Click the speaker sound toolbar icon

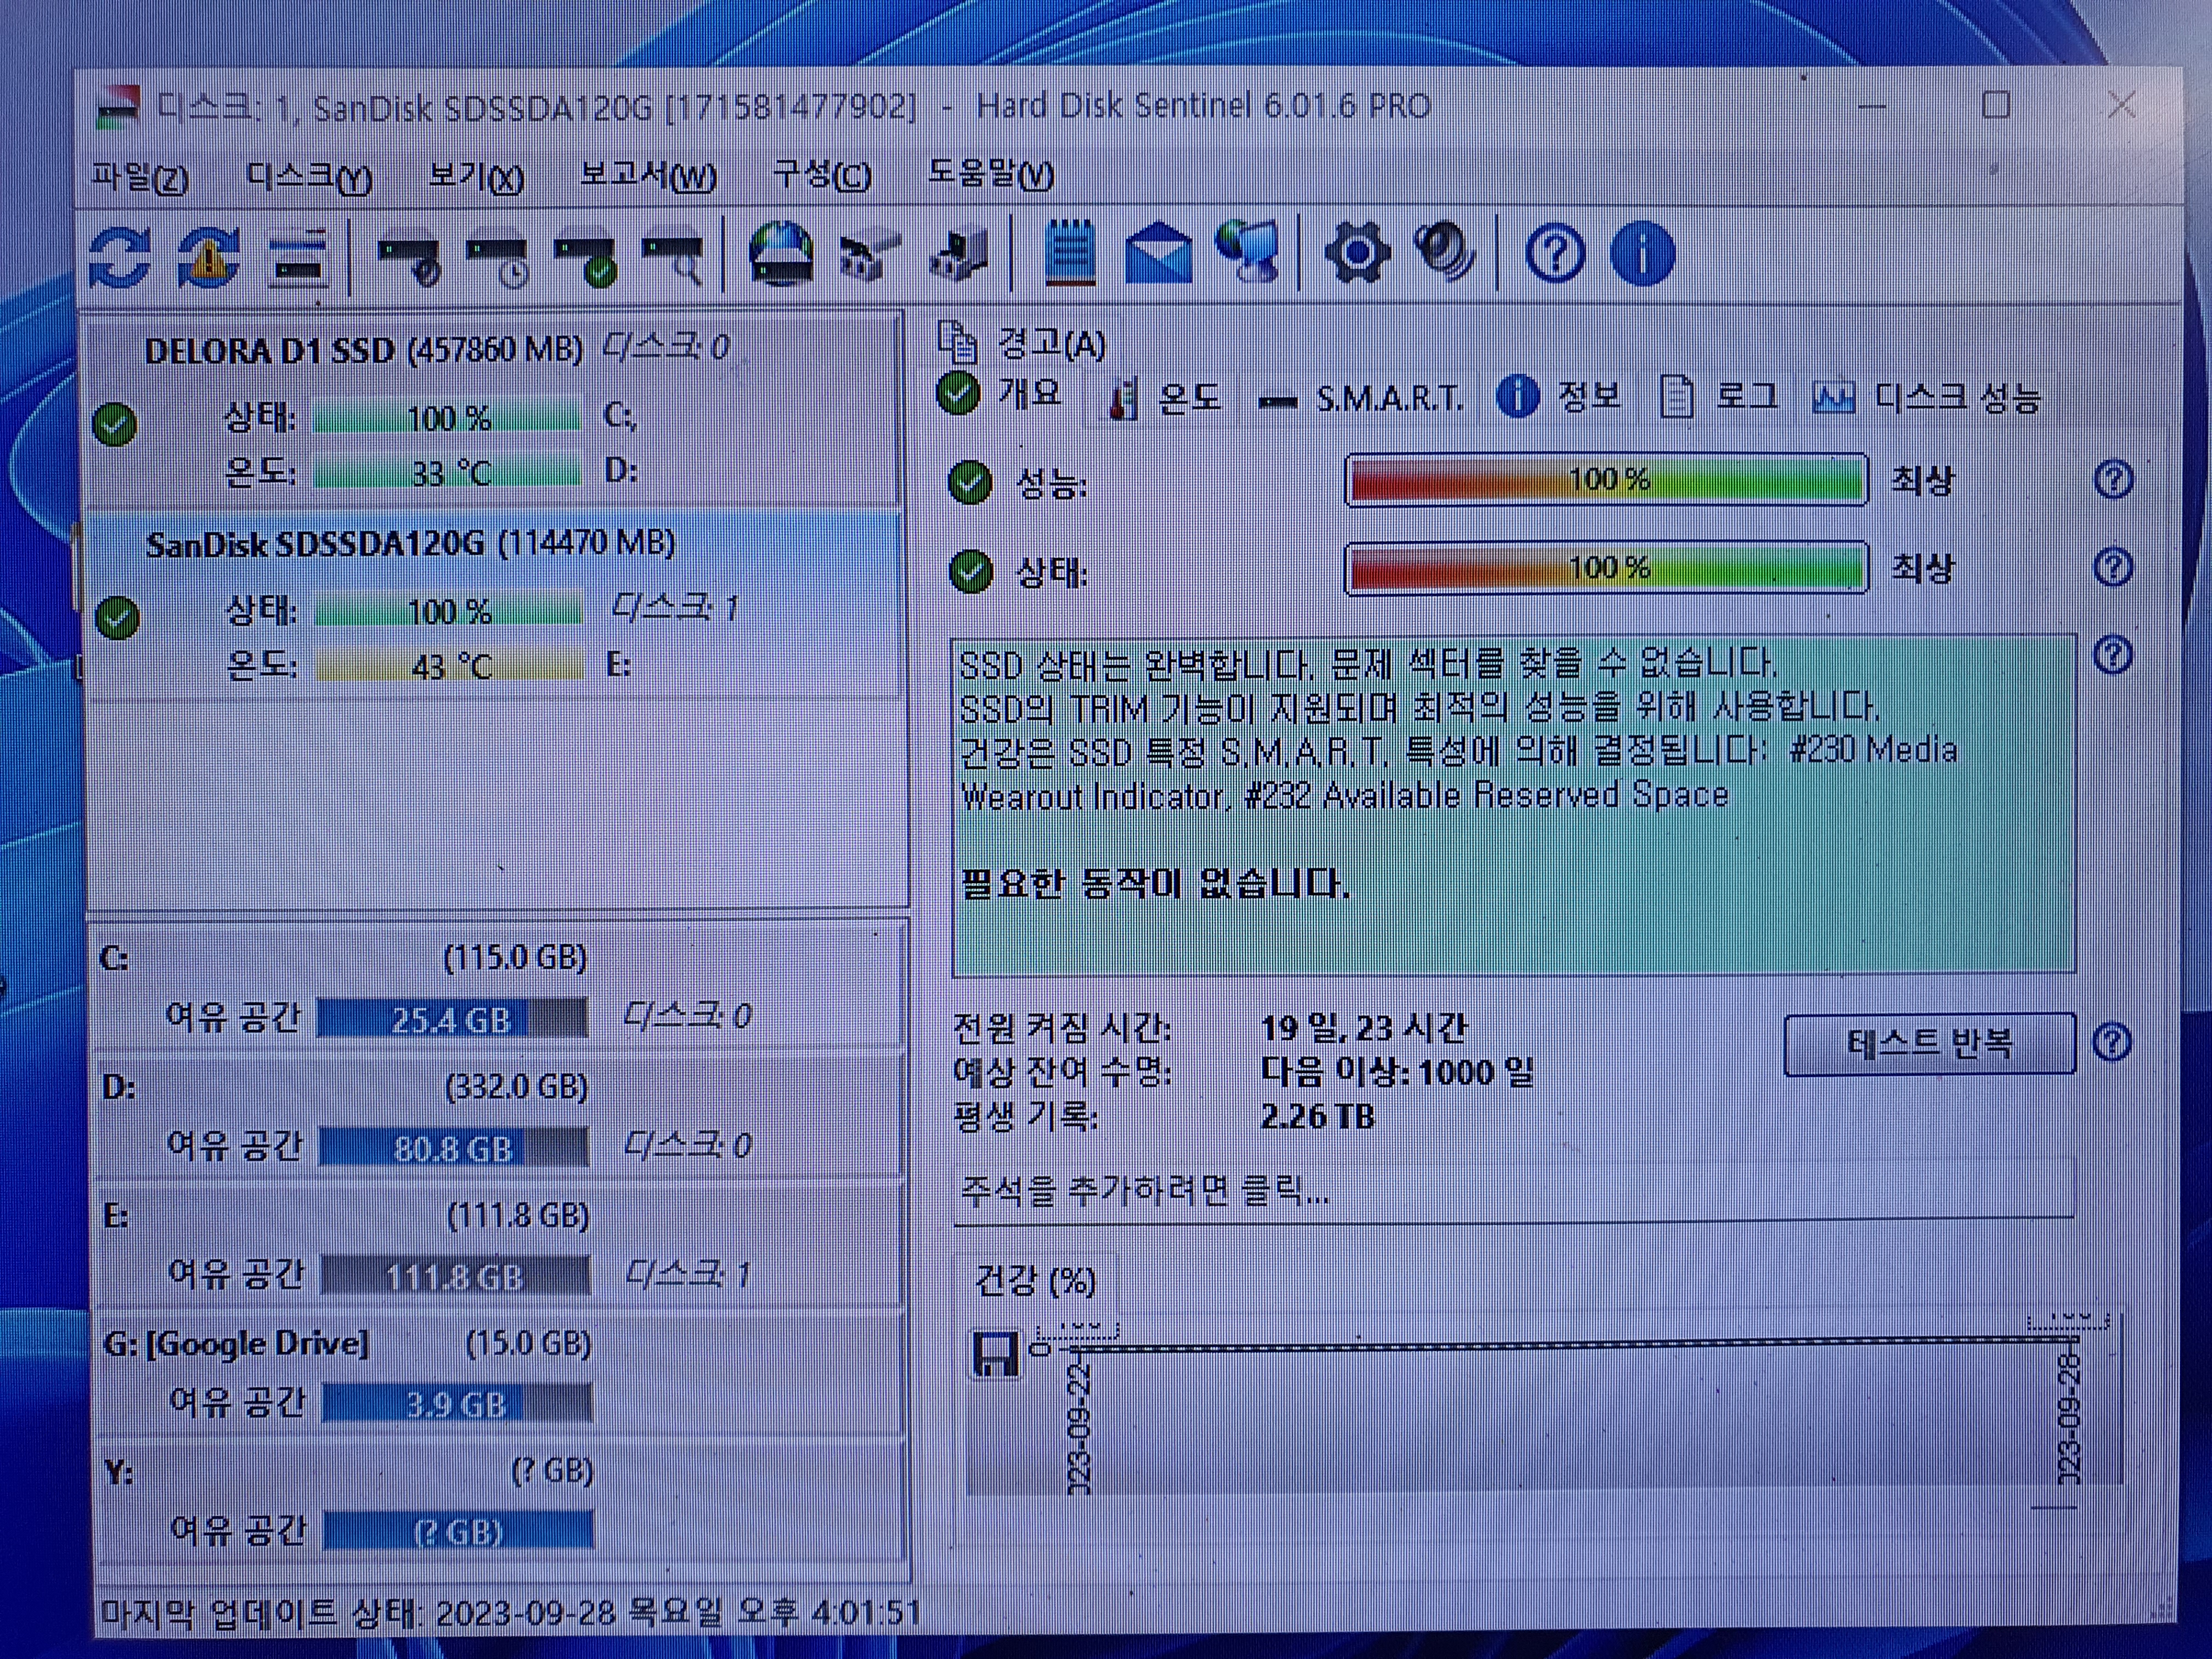[1446, 251]
